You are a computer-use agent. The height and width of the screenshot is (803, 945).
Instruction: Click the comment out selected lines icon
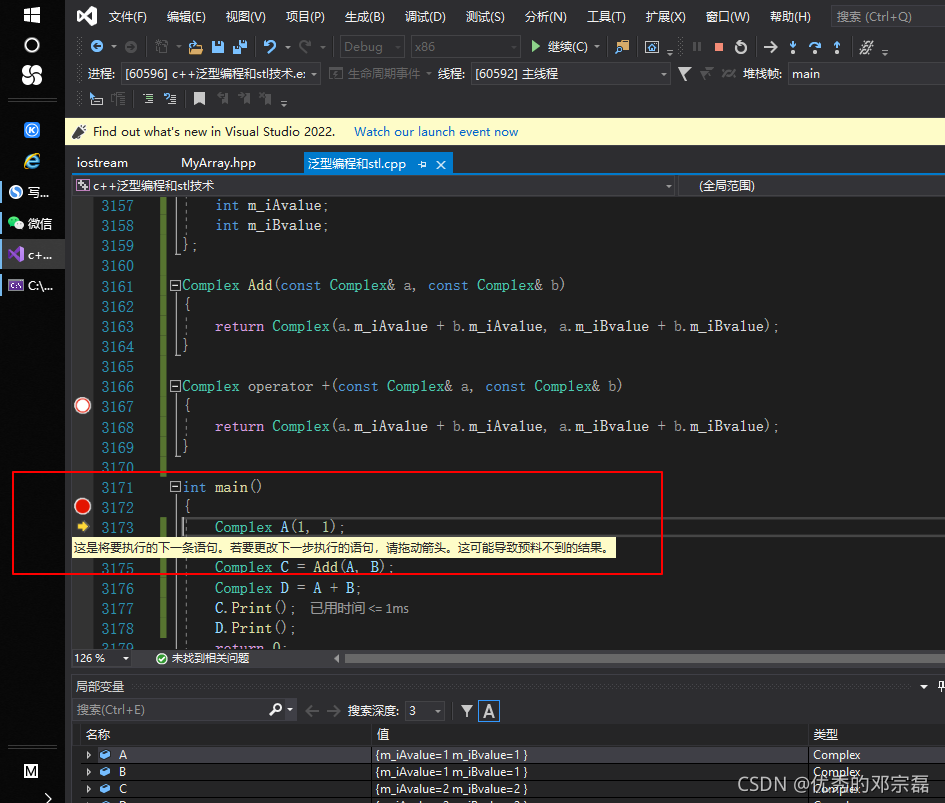148,98
